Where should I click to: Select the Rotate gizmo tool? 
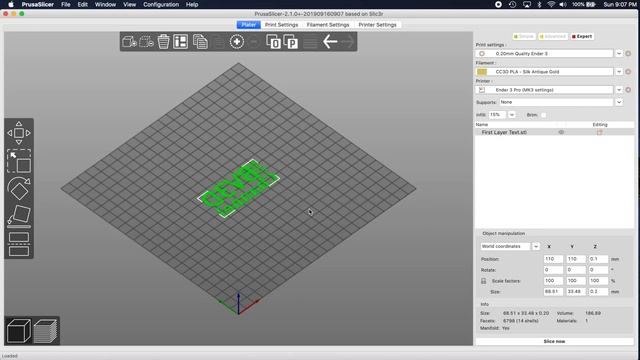(x=19, y=188)
